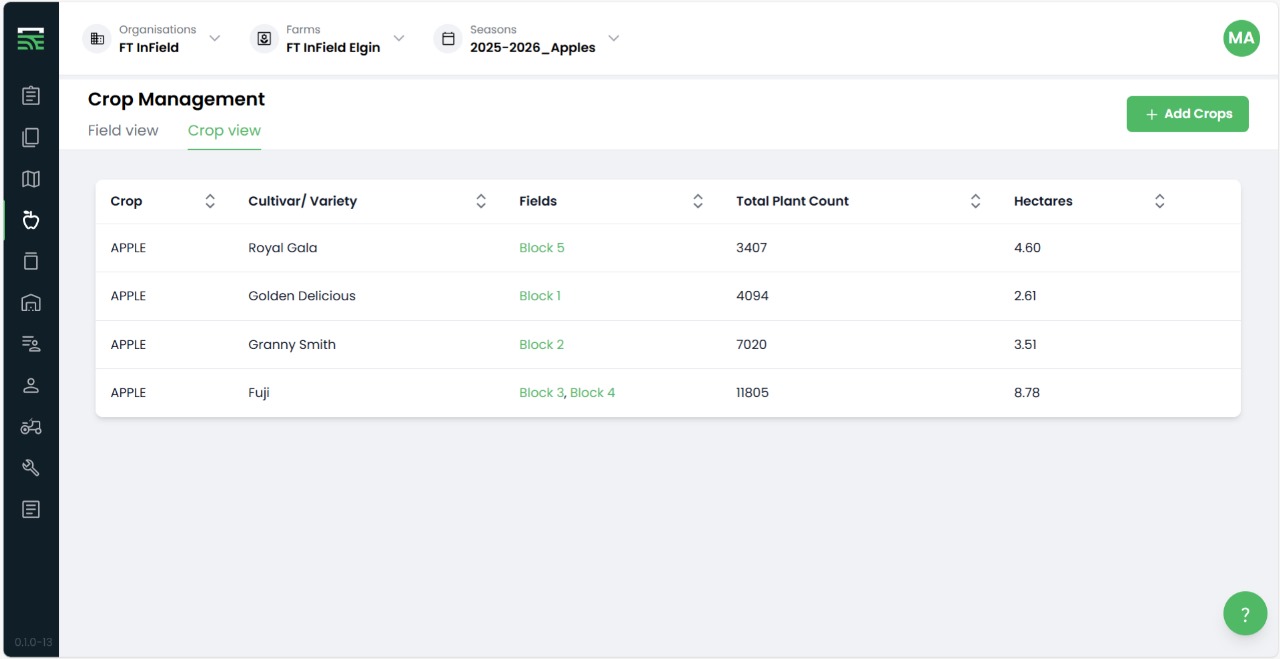This screenshot has width=1280, height=659.
Task: Open the Block 3 field link
Action: [542, 393]
